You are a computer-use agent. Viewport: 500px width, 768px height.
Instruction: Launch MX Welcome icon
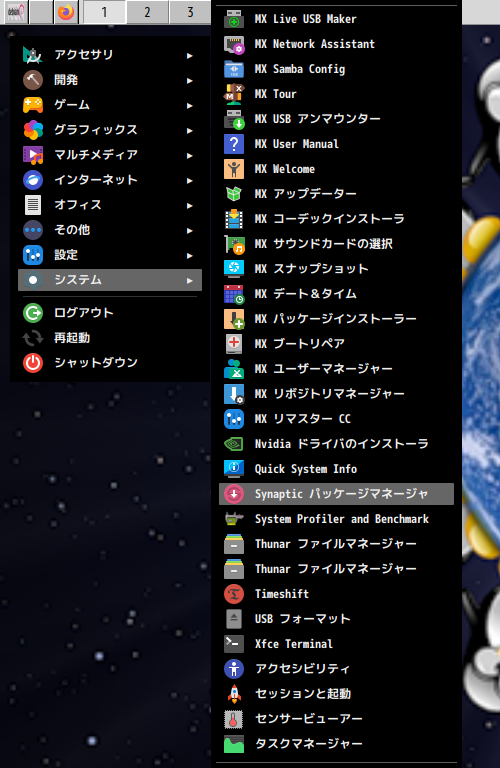(234, 169)
